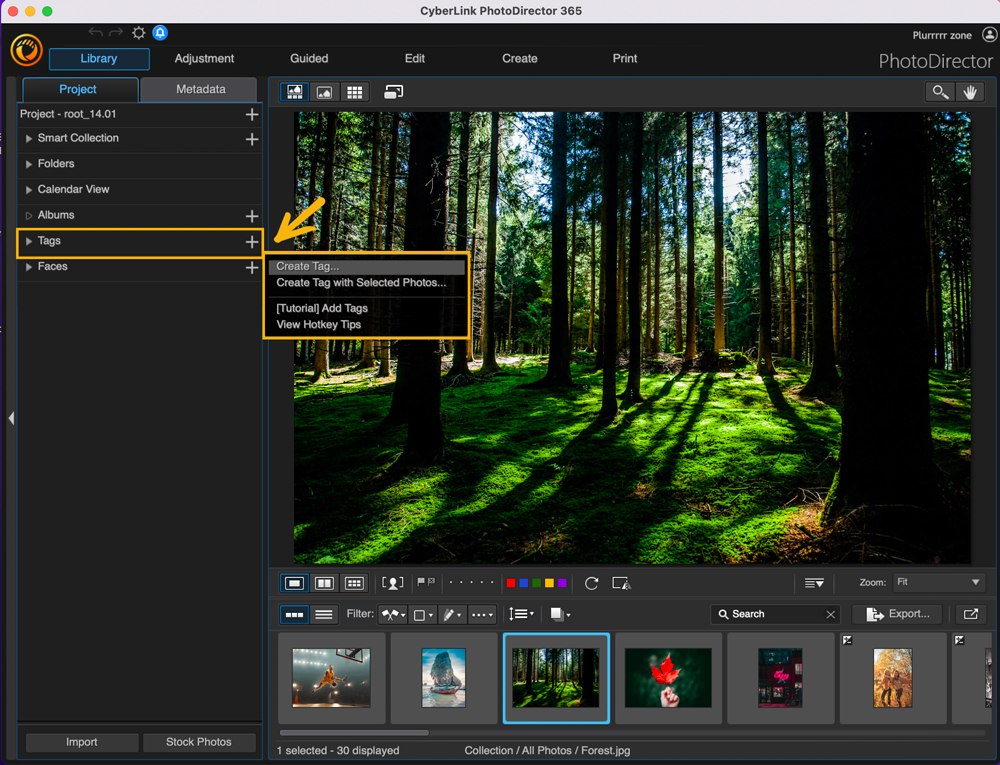Open the face tagging tool

392,583
